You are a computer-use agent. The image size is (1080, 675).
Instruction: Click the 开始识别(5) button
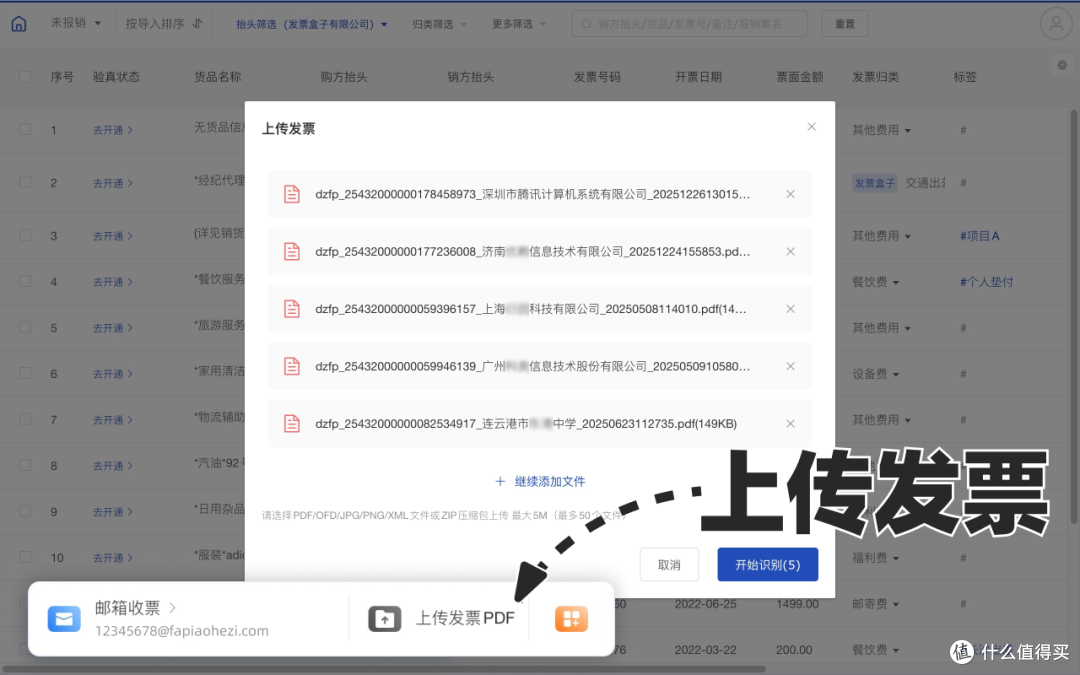pos(767,565)
